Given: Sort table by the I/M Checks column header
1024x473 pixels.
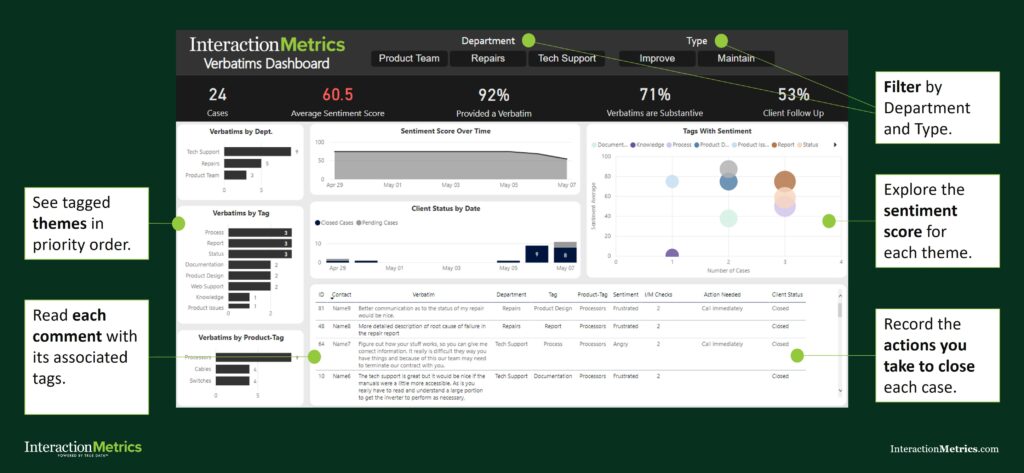Looking at the screenshot, I should (x=657, y=295).
